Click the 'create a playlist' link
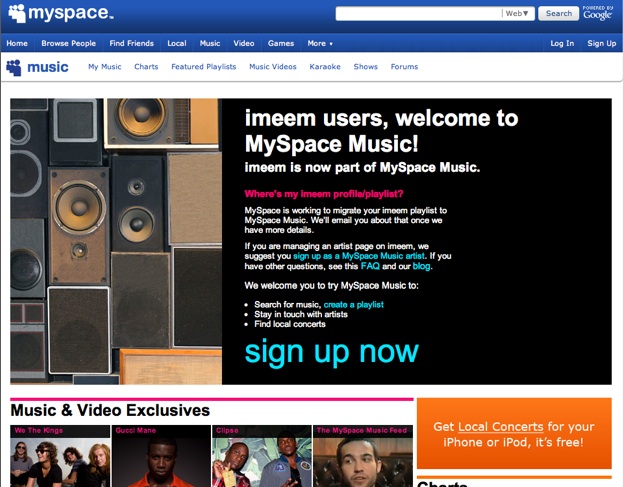The height and width of the screenshot is (487, 623). point(354,305)
